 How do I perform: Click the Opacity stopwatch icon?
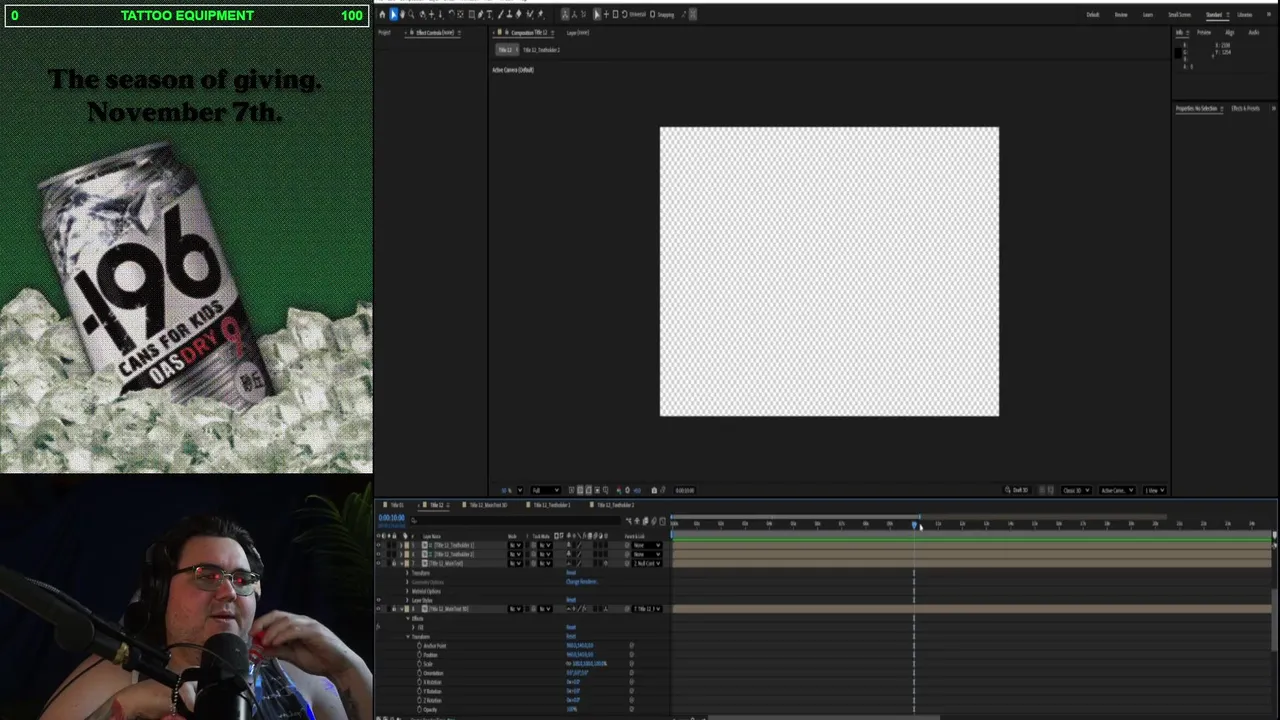[419, 709]
